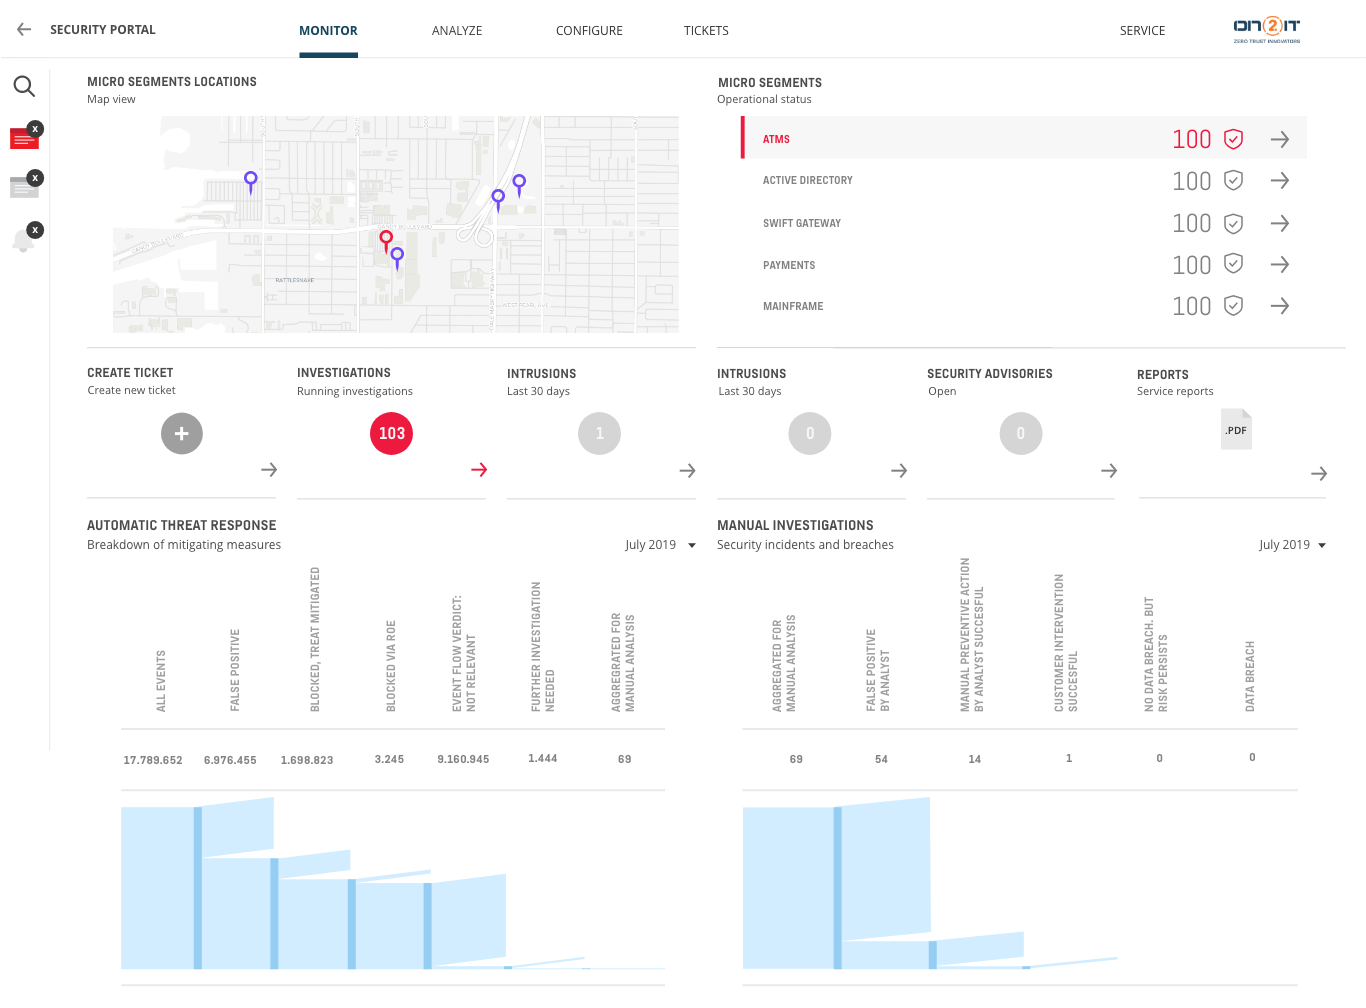Dismiss the red message card badge
The height and width of the screenshot is (1008, 1366).
[x=35, y=128]
